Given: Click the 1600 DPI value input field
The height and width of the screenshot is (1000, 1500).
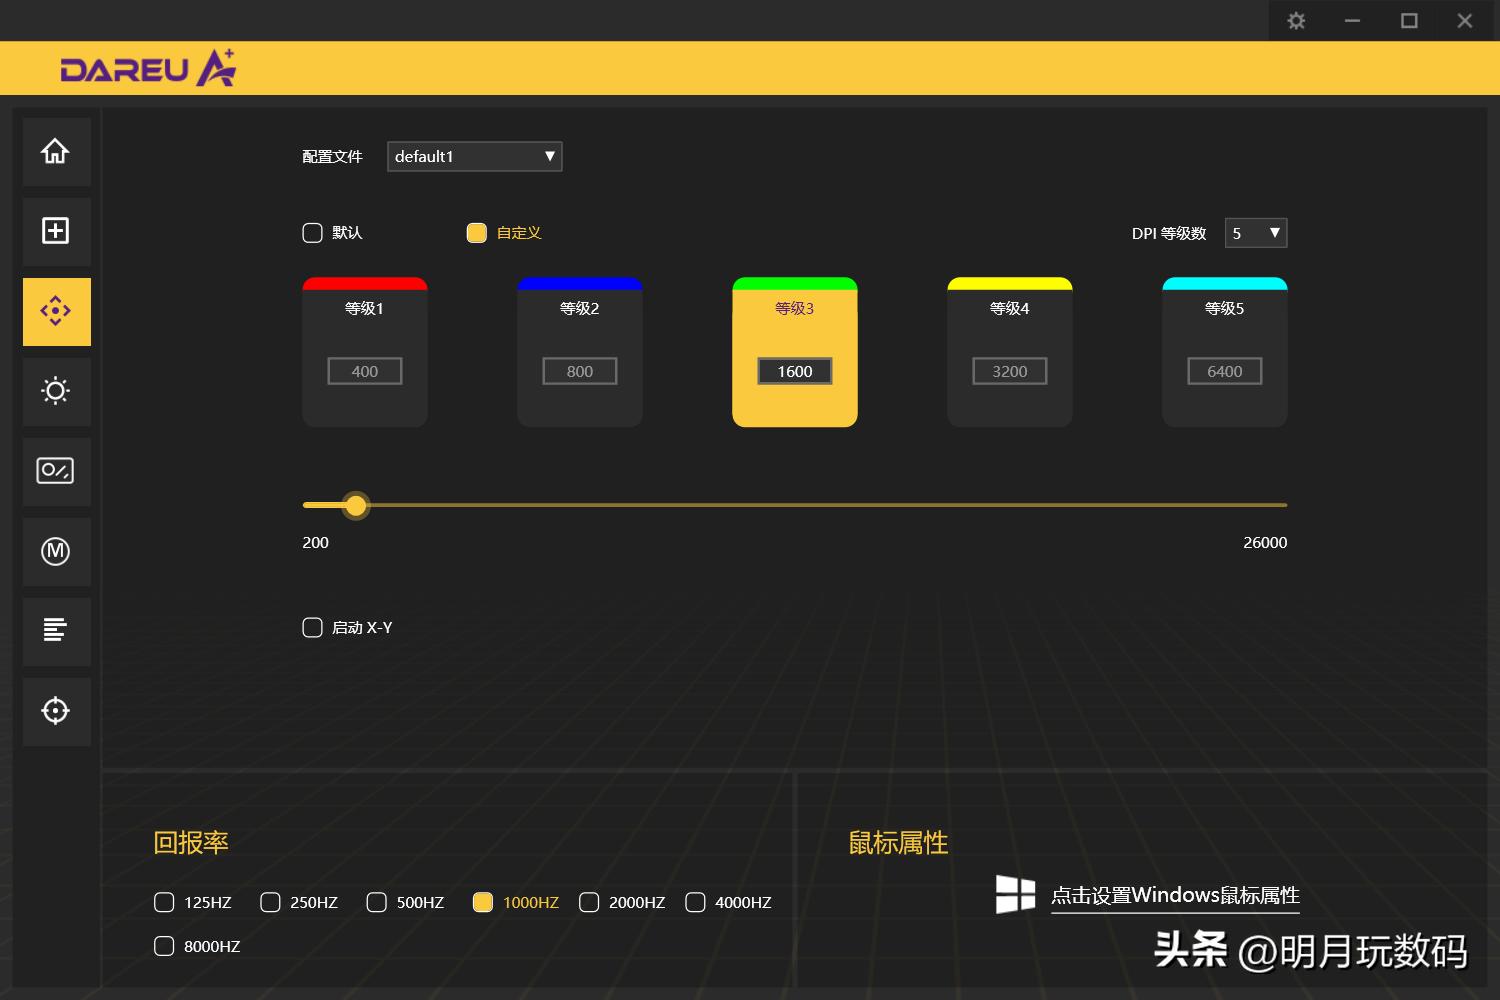Looking at the screenshot, I should [x=794, y=370].
